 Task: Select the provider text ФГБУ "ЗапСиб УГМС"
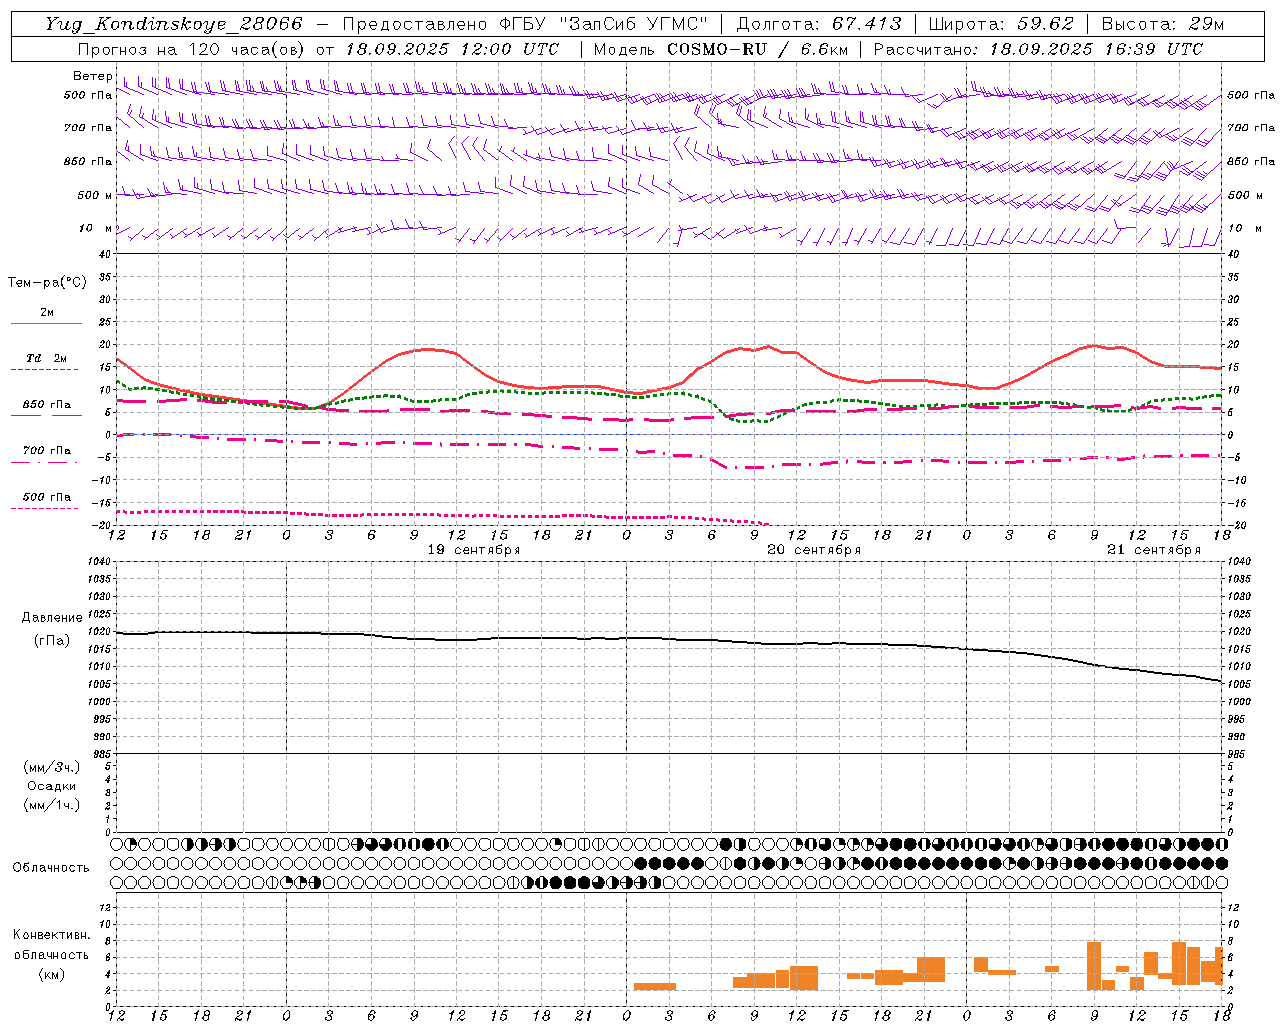(602, 24)
